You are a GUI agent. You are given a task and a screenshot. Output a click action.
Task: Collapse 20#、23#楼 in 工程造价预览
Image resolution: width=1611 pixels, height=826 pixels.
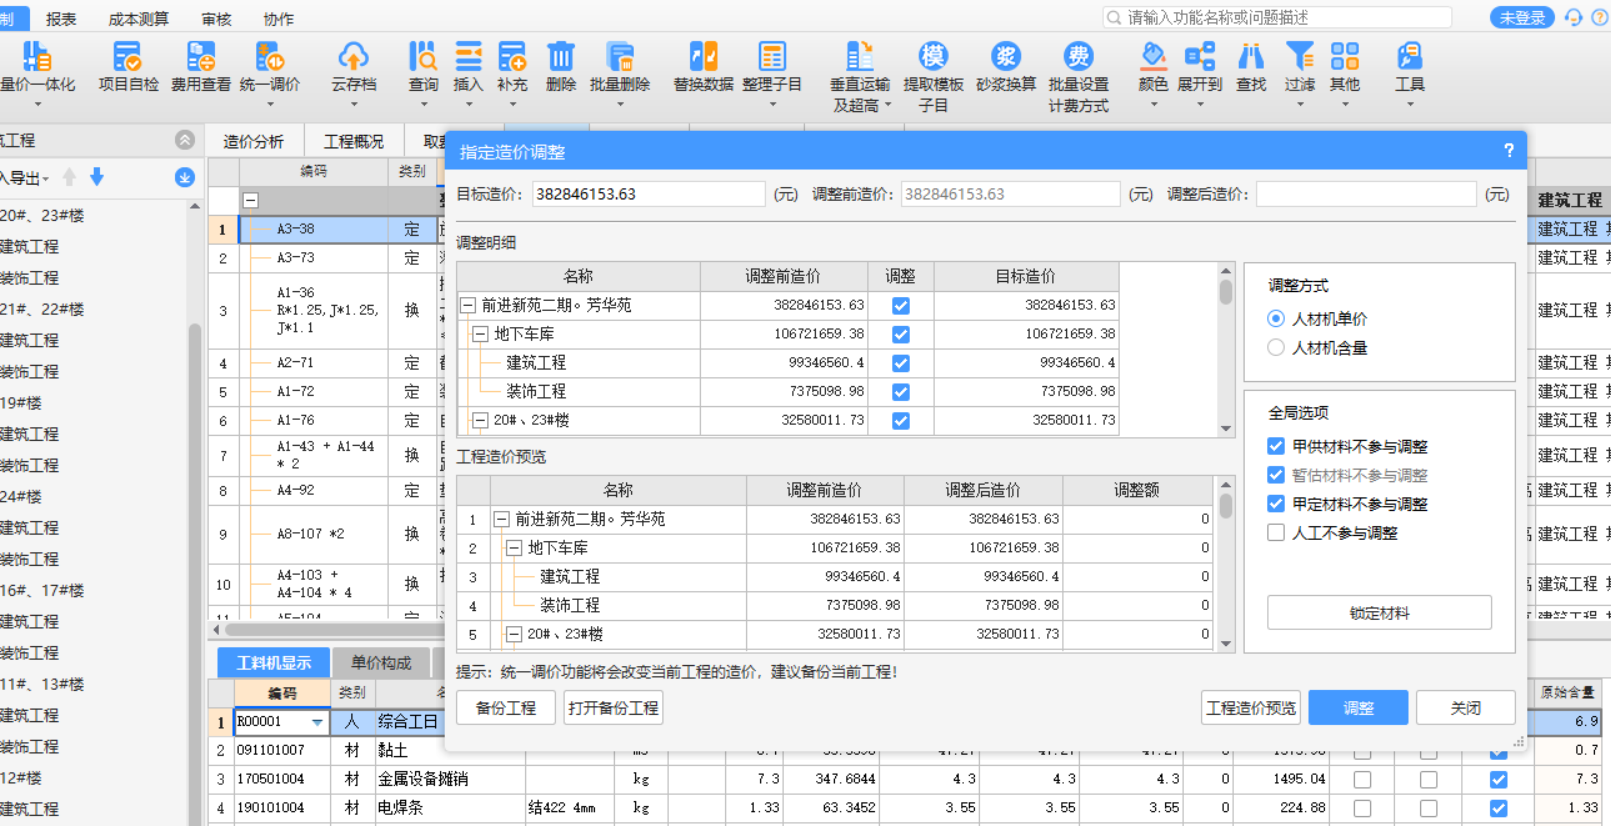pyautogui.click(x=514, y=634)
